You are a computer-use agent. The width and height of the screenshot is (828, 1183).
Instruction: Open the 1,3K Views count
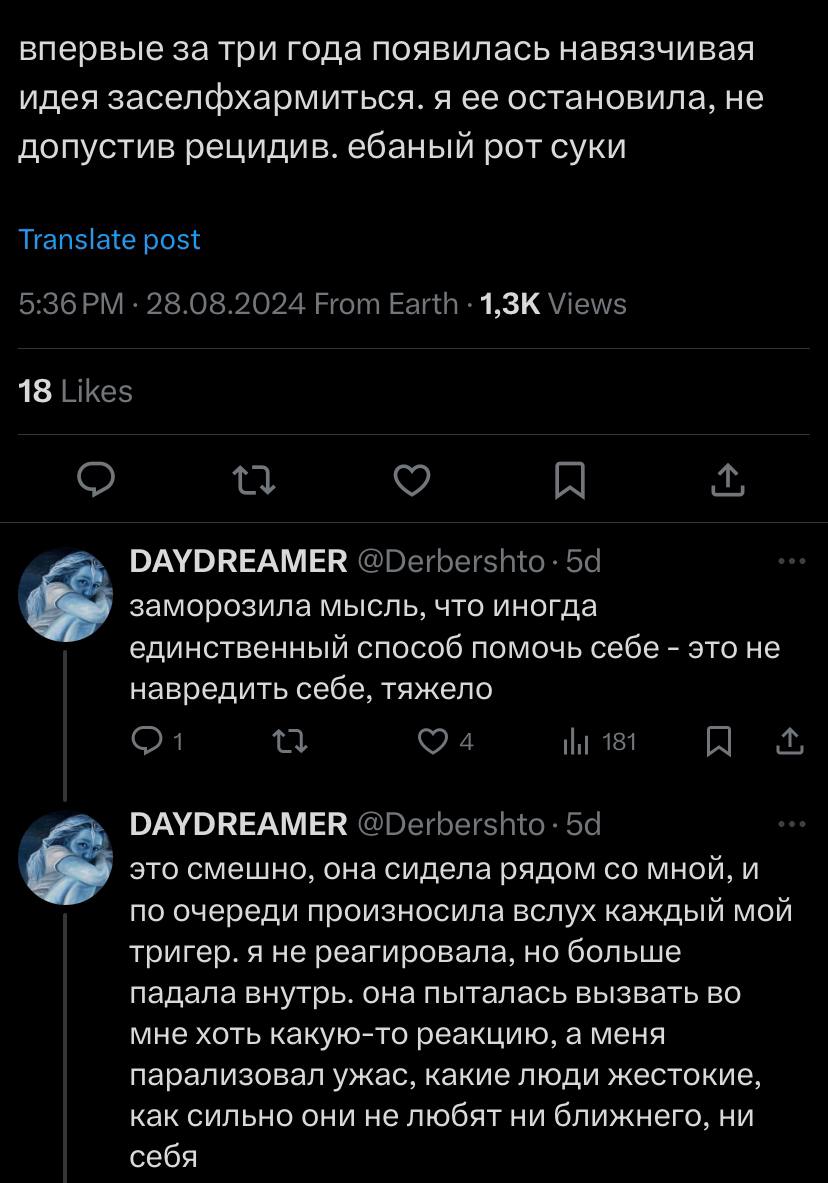pyautogui.click(x=553, y=304)
